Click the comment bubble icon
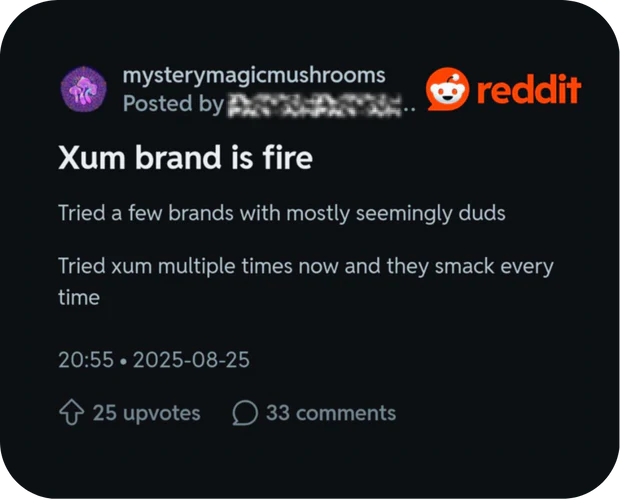620x500 pixels. point(245,413)
